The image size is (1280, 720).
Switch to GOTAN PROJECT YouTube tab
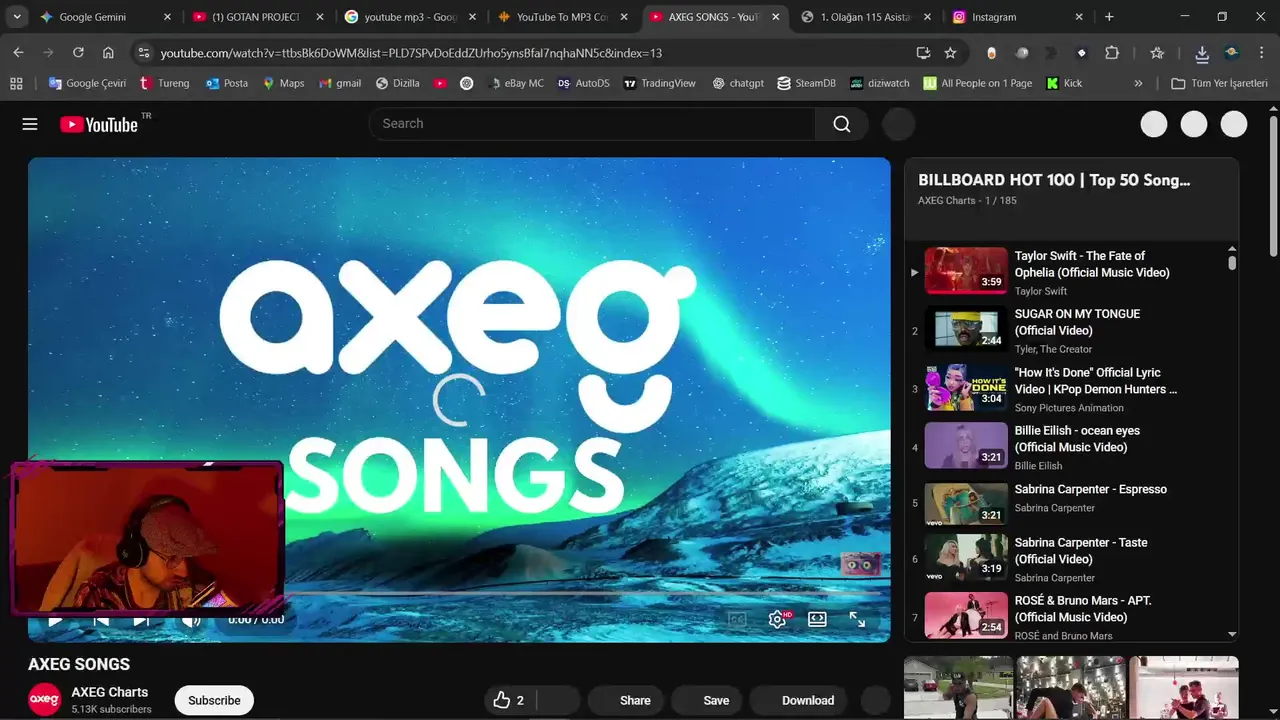point(257,17)
